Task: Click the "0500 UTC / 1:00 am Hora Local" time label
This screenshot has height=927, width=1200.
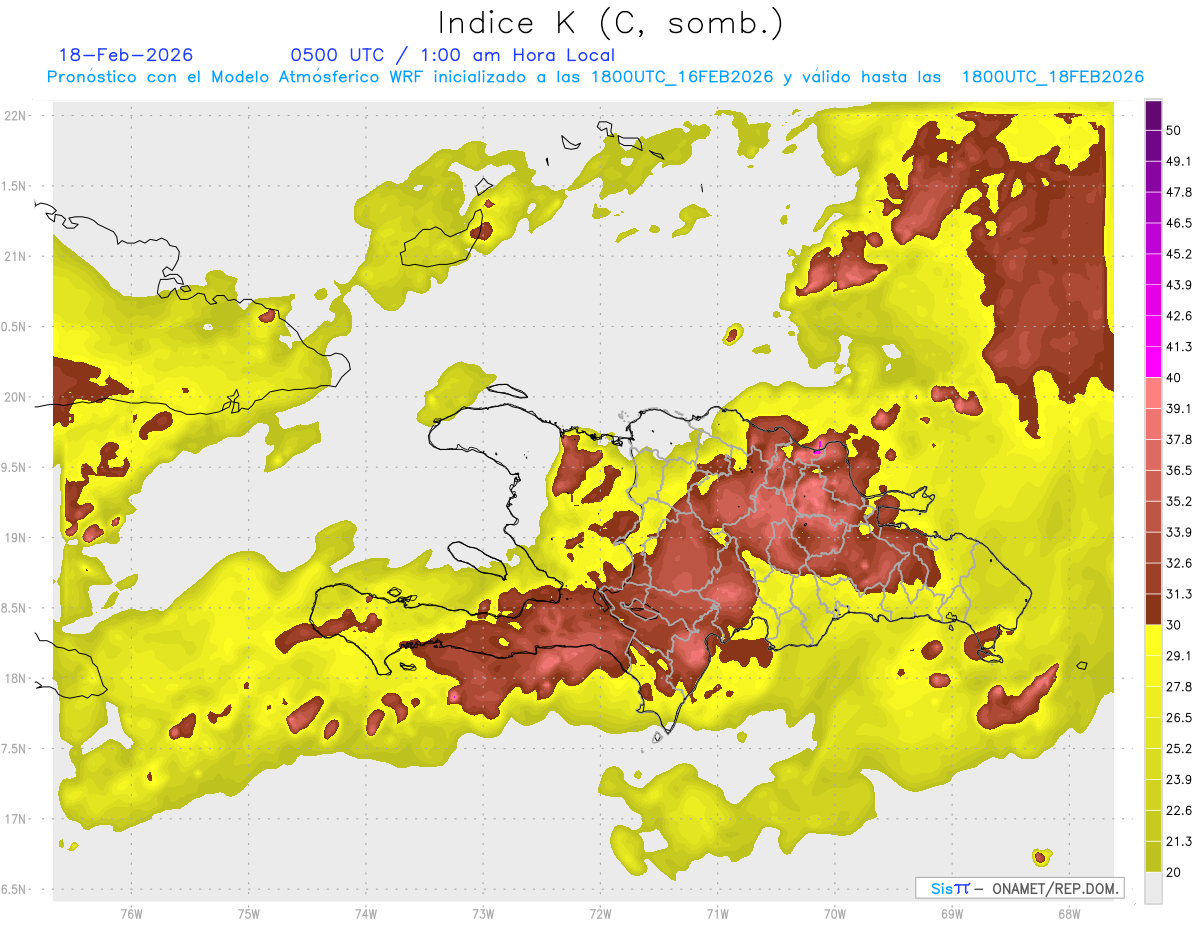Action: point(452,55)
